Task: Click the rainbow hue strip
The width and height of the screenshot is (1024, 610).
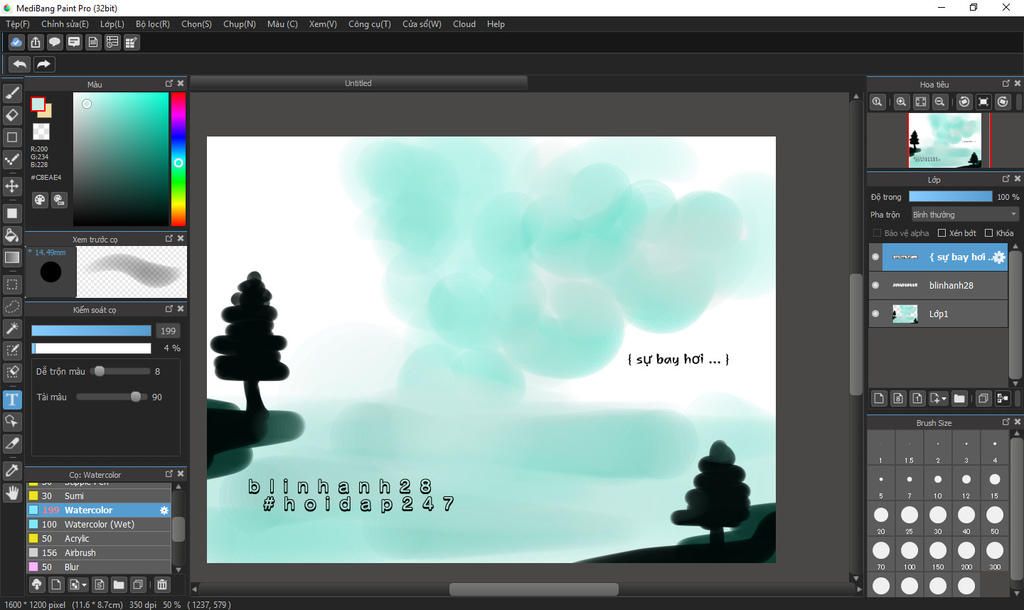Action: point(178,159)
